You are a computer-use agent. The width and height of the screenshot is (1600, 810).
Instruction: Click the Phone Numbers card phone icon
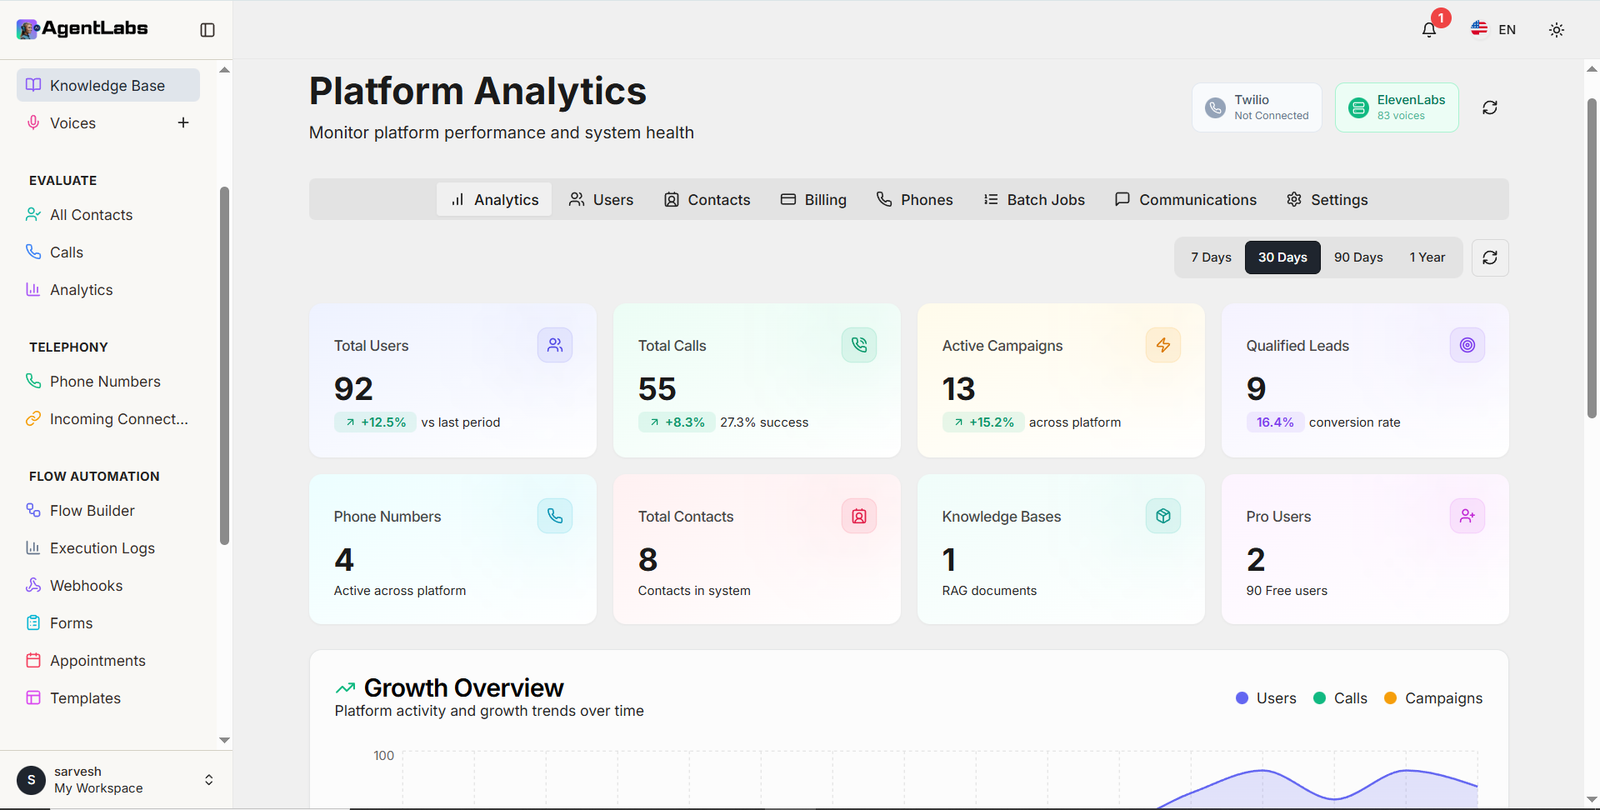(x=555, y=516)
